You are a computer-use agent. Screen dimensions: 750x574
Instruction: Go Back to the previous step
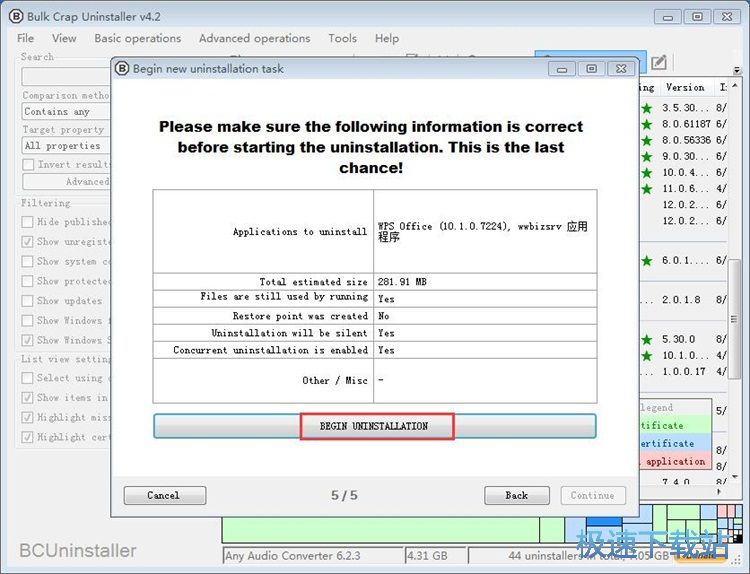(x=517, y=496)
